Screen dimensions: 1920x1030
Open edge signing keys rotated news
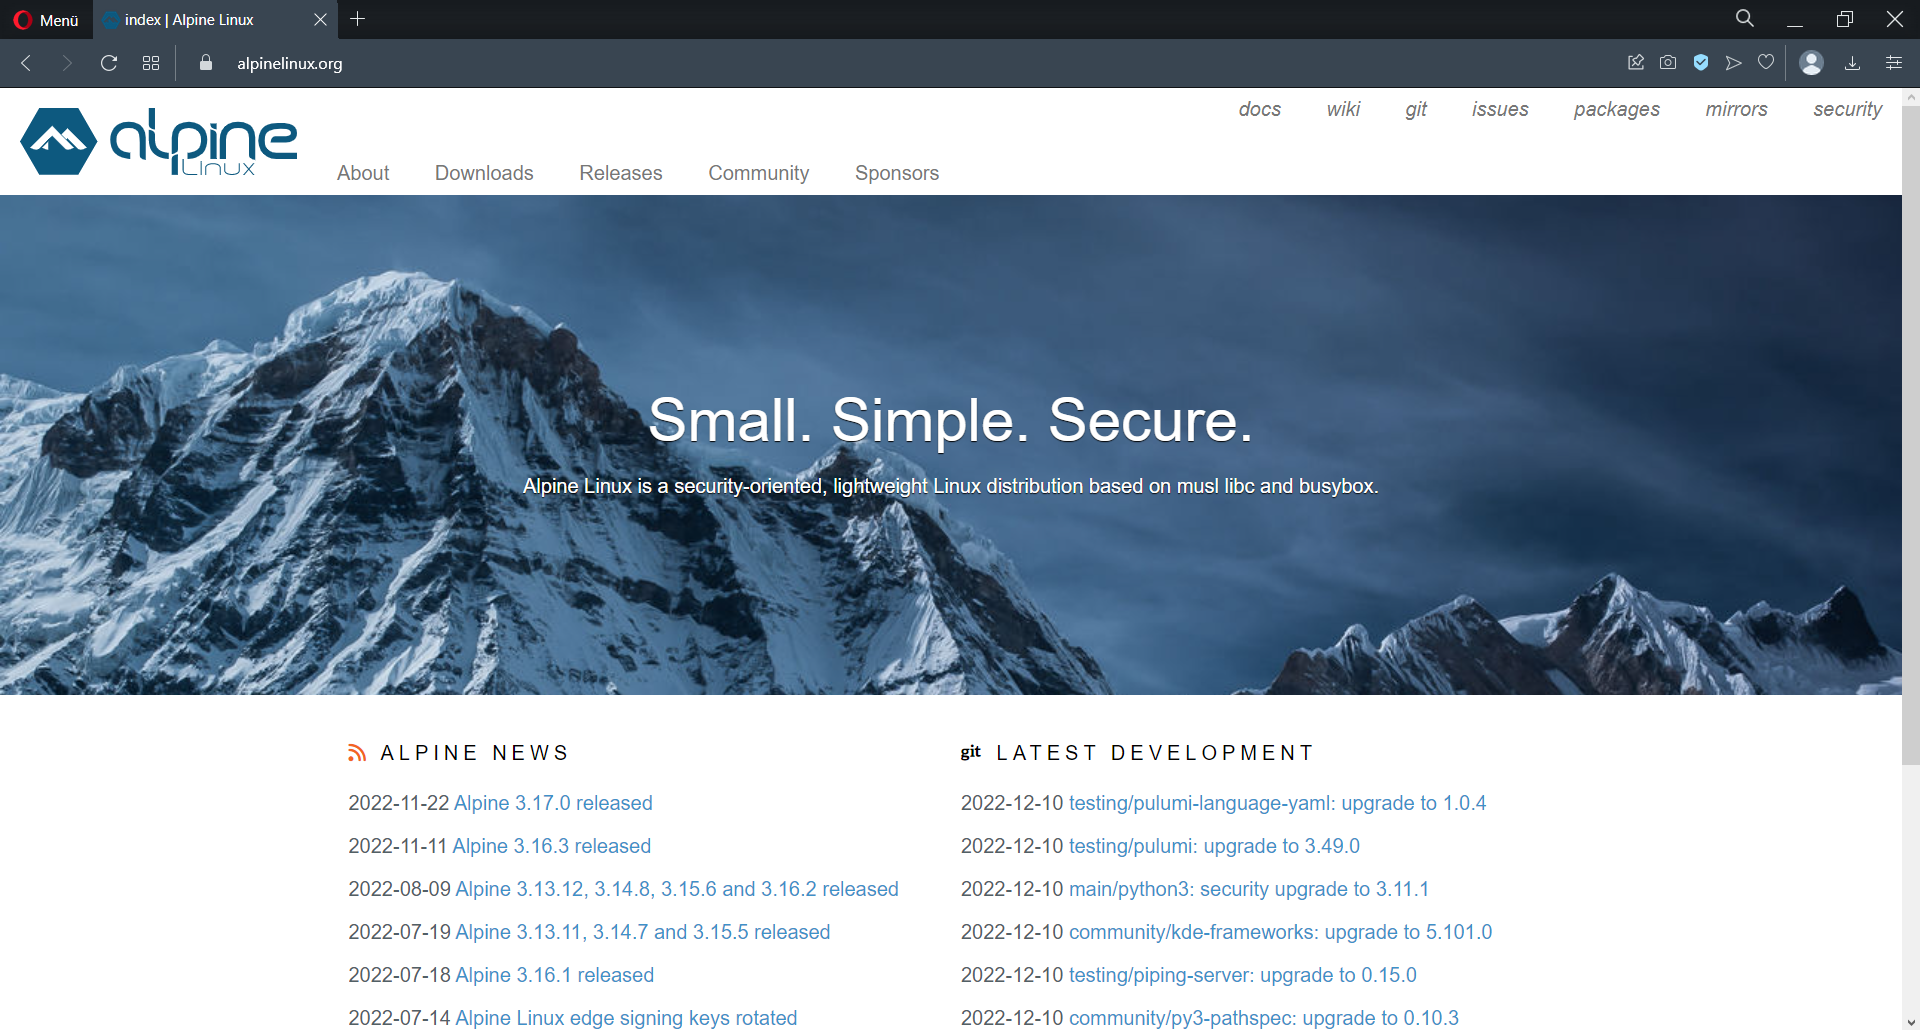[626, 1018]
